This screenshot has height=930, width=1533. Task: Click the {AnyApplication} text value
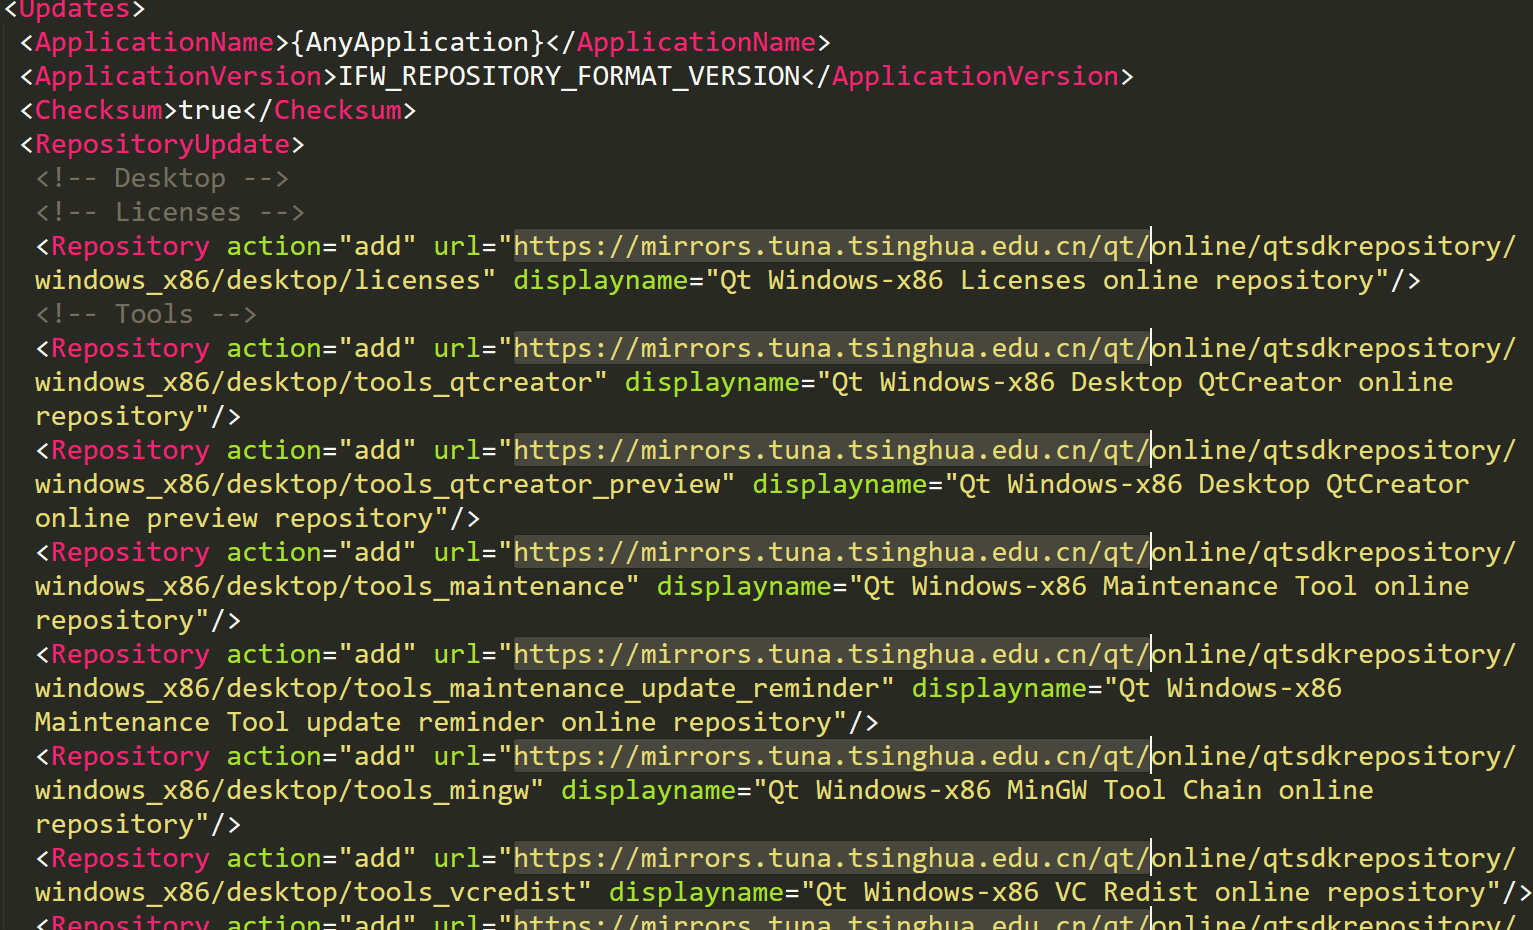coord(418,42)
